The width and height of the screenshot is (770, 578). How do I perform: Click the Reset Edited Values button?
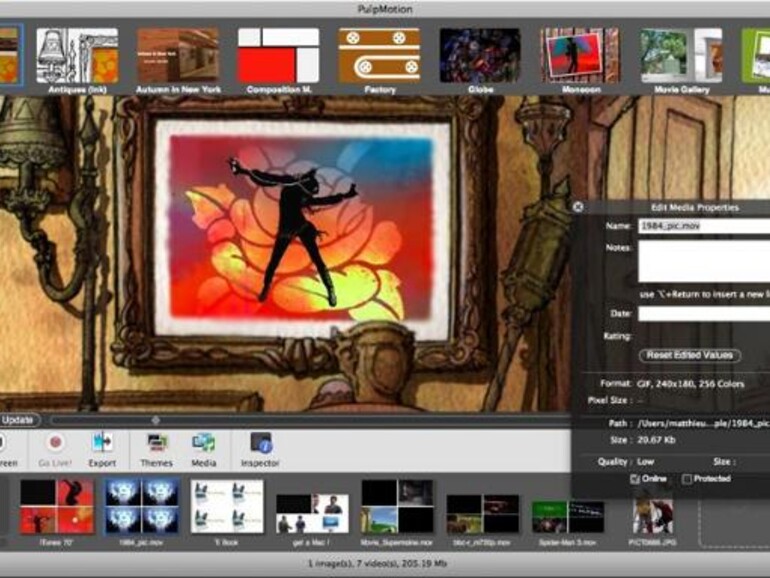coord(690,355)
